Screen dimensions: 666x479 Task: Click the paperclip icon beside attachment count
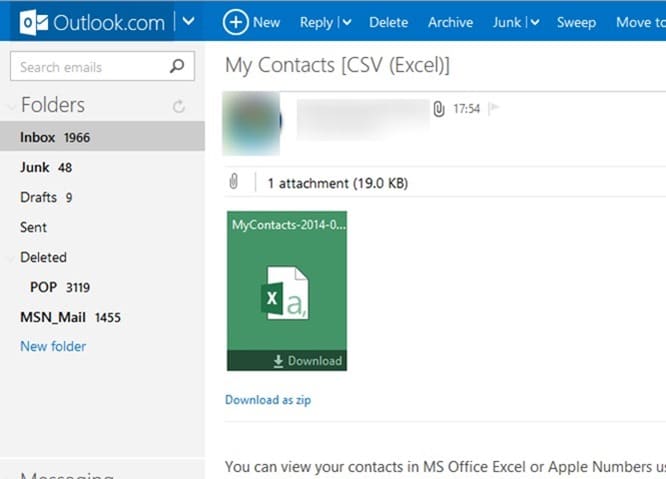(x=233, y=181)
